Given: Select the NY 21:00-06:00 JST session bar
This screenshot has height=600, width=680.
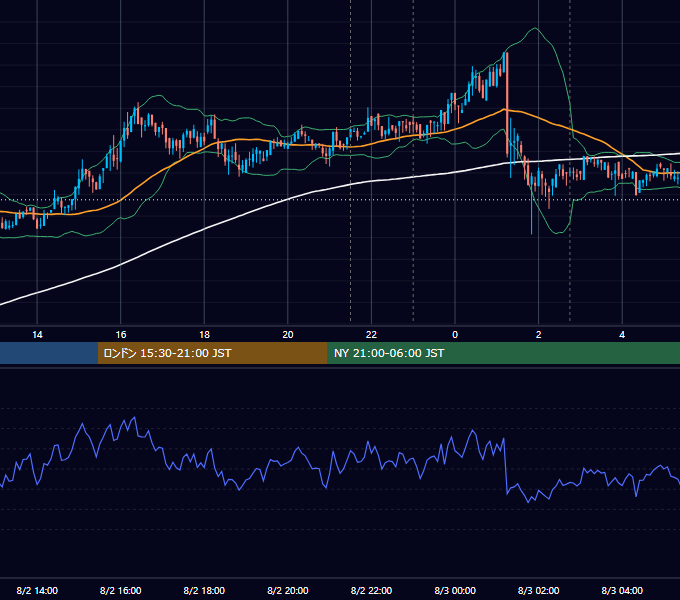Looking at the screenshot, I should (503, 353).
